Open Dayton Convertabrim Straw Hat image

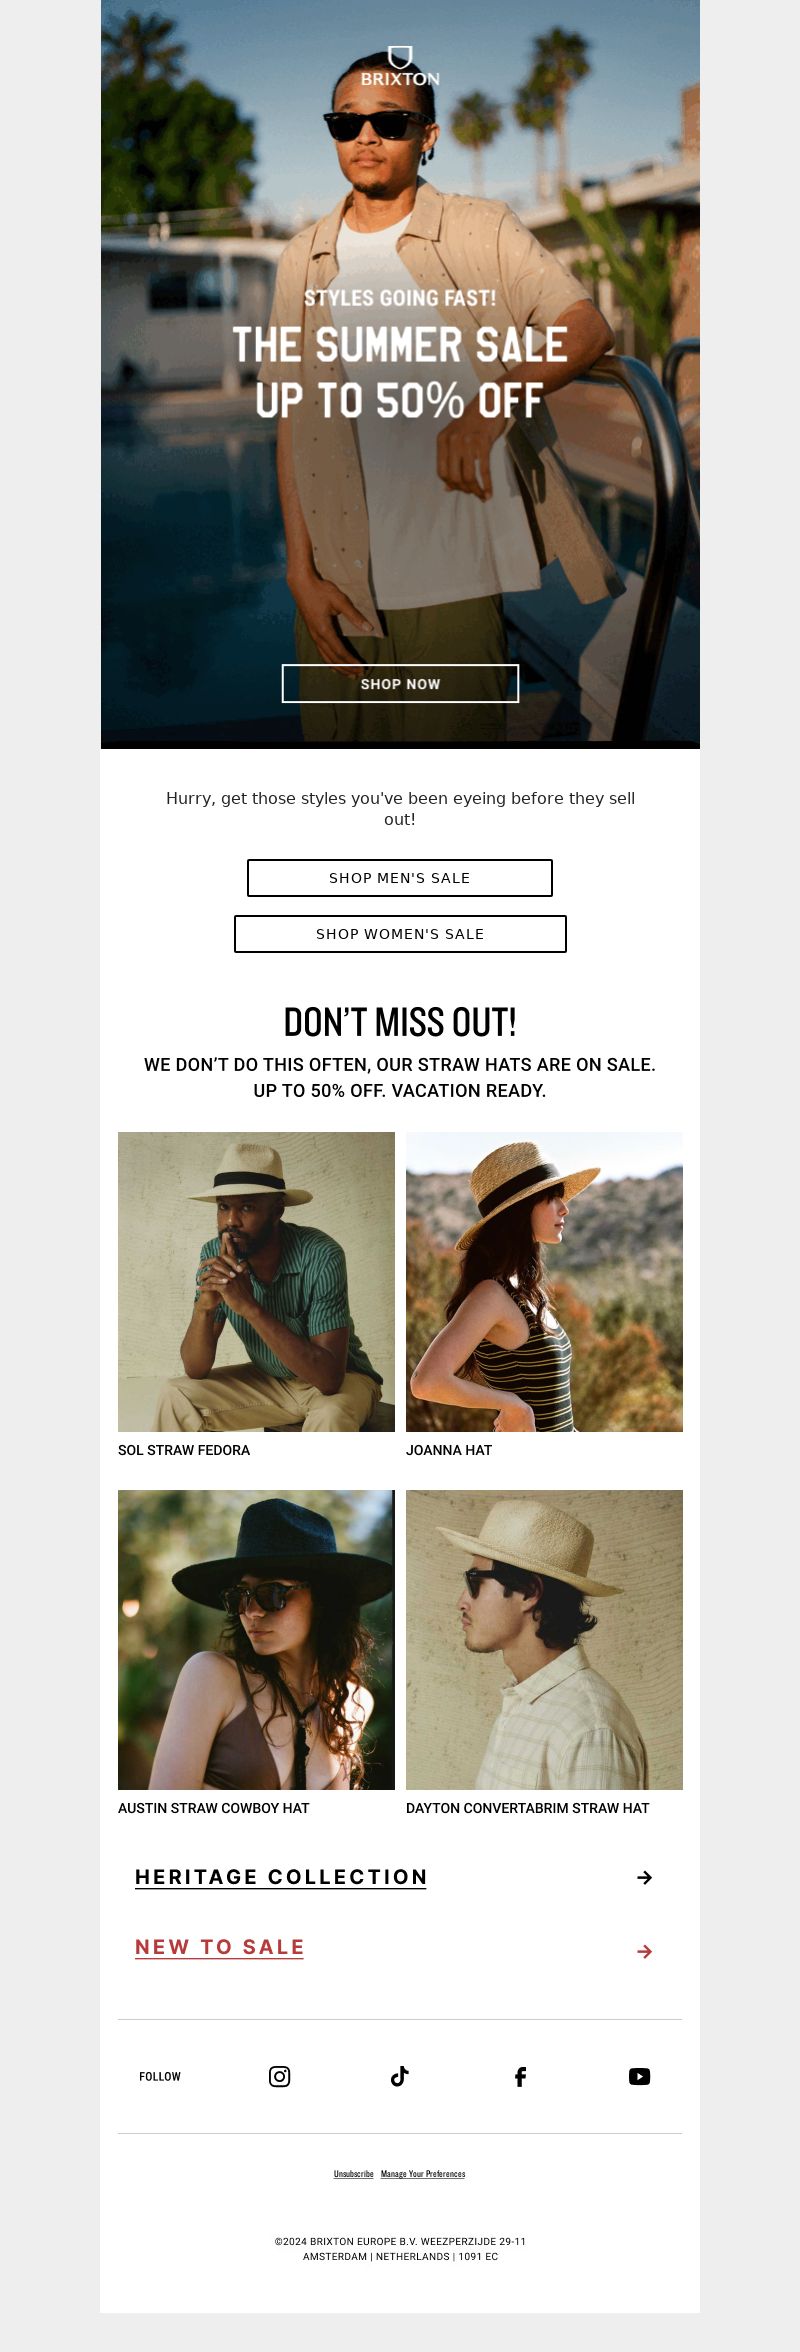[544, 1639]
